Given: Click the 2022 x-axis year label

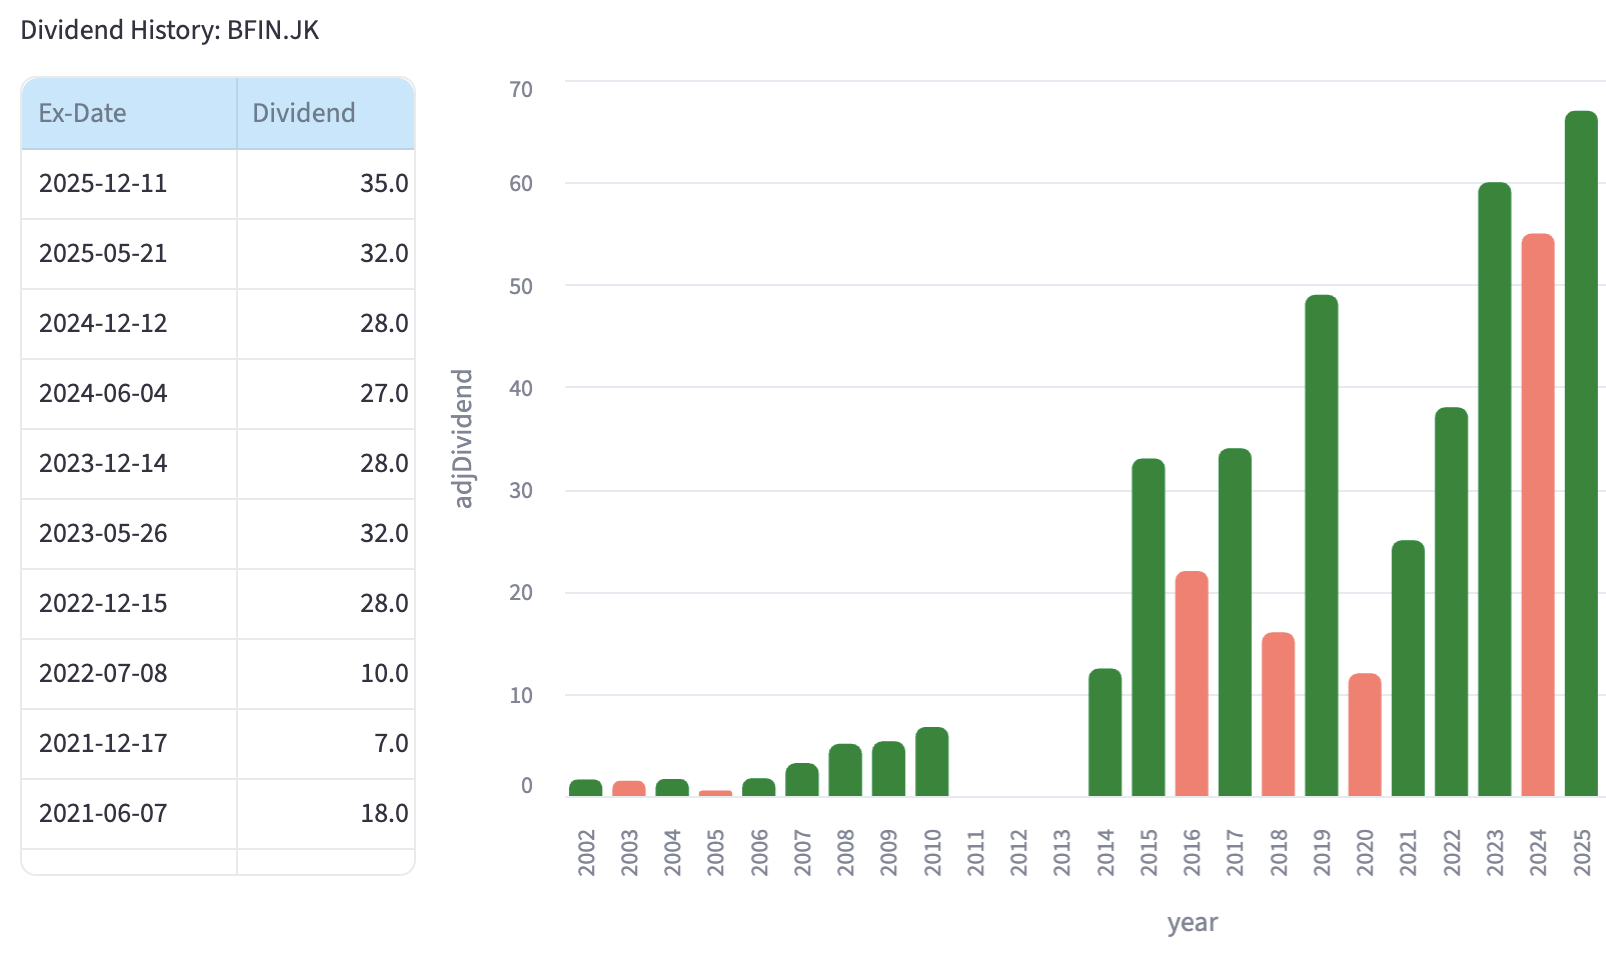Looking at the screenshot, I should (1452, 852).
